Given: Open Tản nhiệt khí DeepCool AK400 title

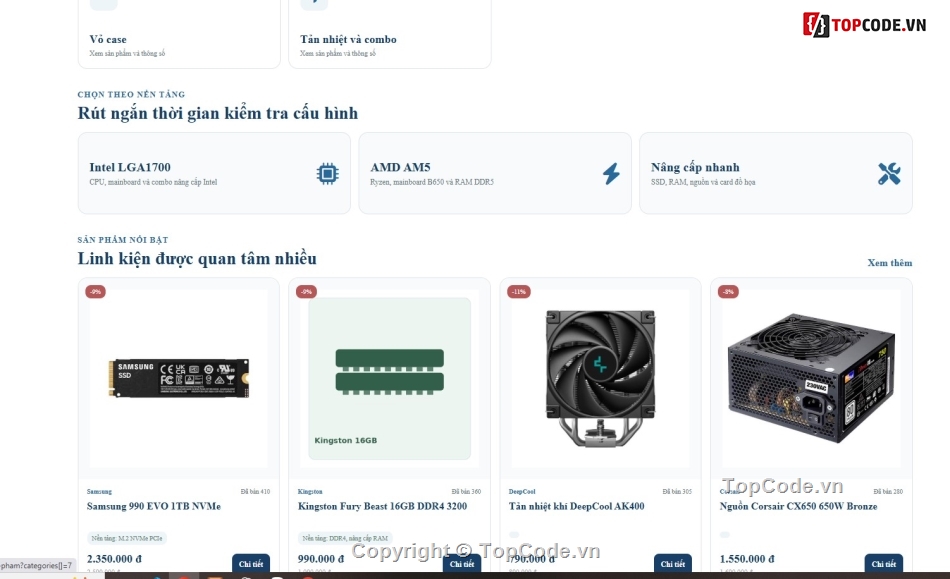Looking at the screenshot, I should point(576,506).
